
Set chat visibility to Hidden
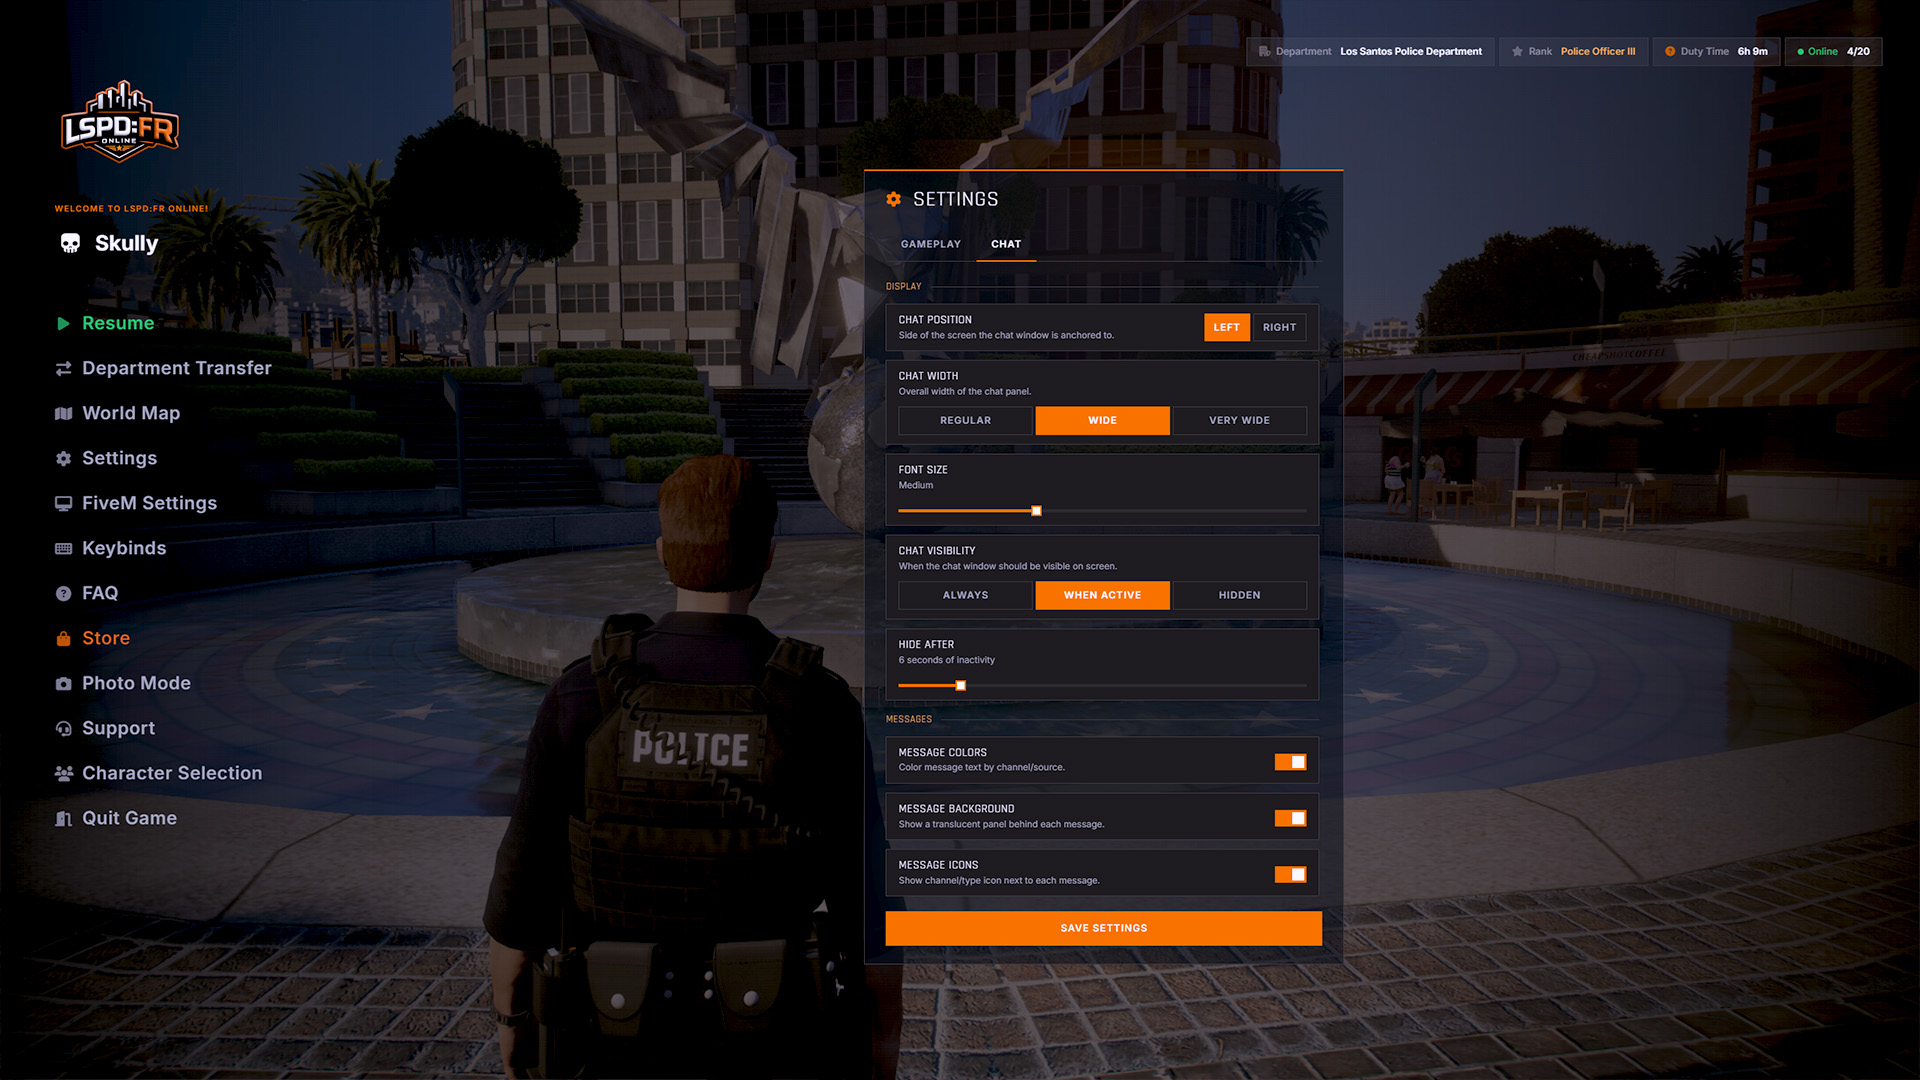click(1239, 595)
